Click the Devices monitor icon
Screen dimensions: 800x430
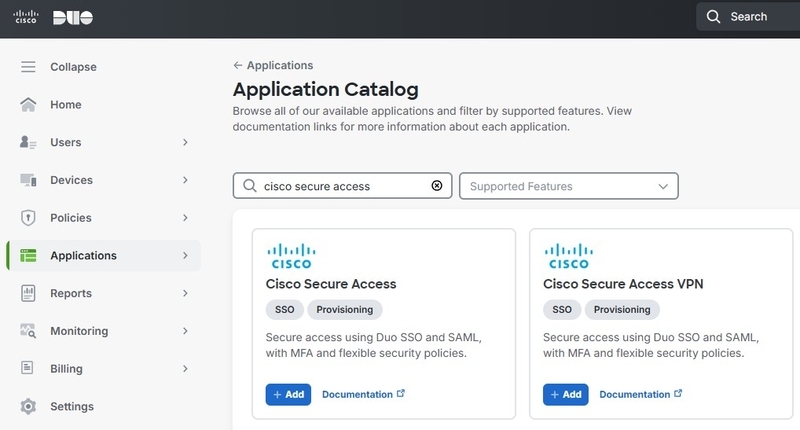coord(28,180)
